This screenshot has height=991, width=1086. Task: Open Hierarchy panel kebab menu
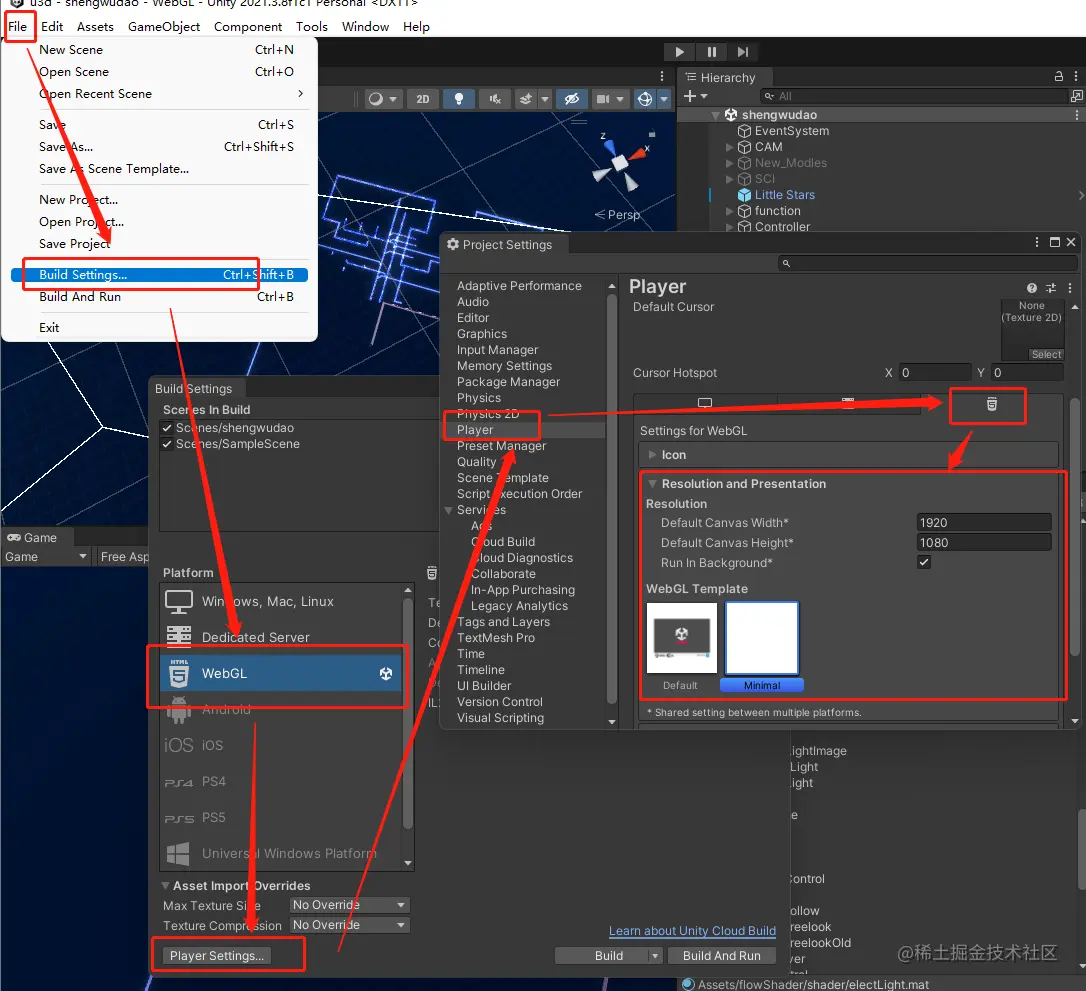[1076, 76]
